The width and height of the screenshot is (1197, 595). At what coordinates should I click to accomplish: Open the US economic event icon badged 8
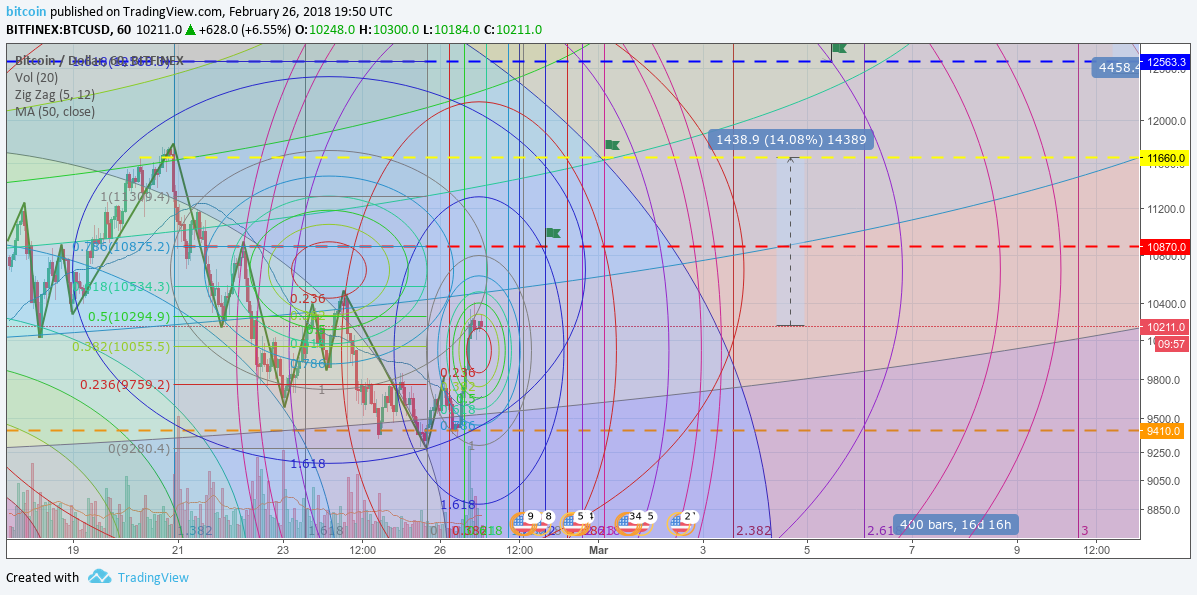click(543, 522)
